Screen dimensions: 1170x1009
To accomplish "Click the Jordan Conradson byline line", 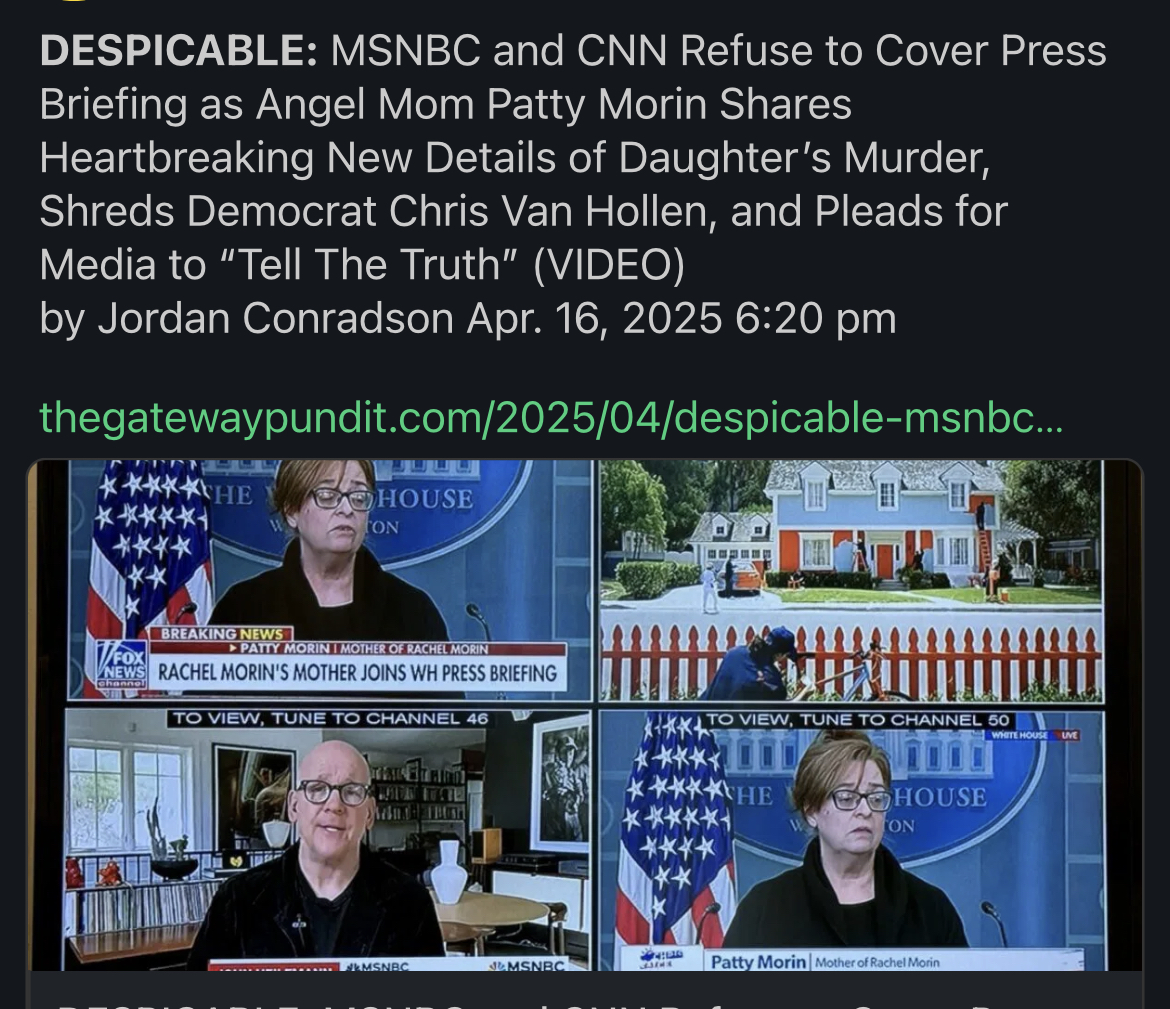I will [468, 319].
